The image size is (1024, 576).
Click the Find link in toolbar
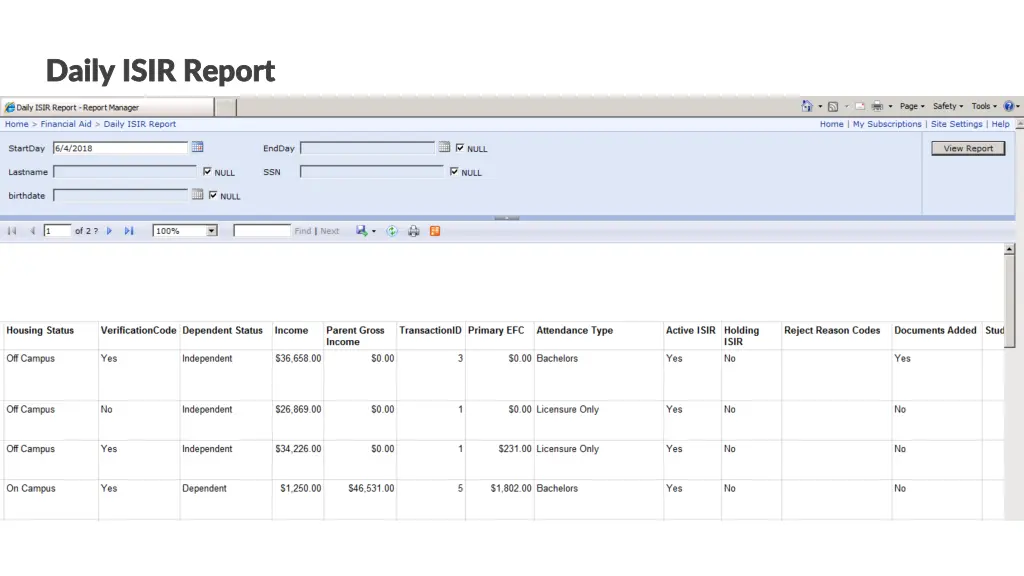point(302,231)
